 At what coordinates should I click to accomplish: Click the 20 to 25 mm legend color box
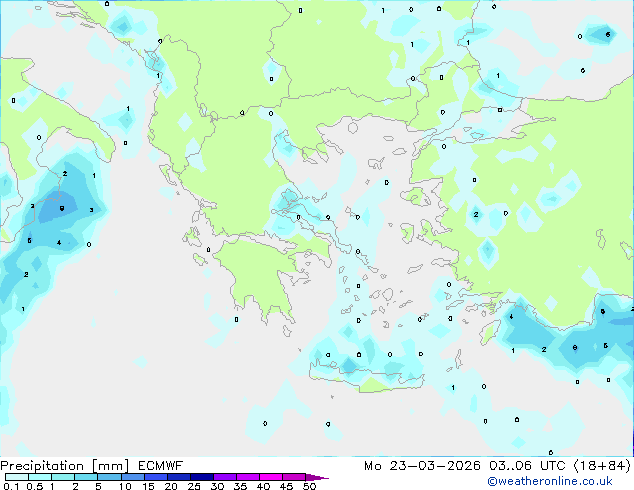click(178, 477)
